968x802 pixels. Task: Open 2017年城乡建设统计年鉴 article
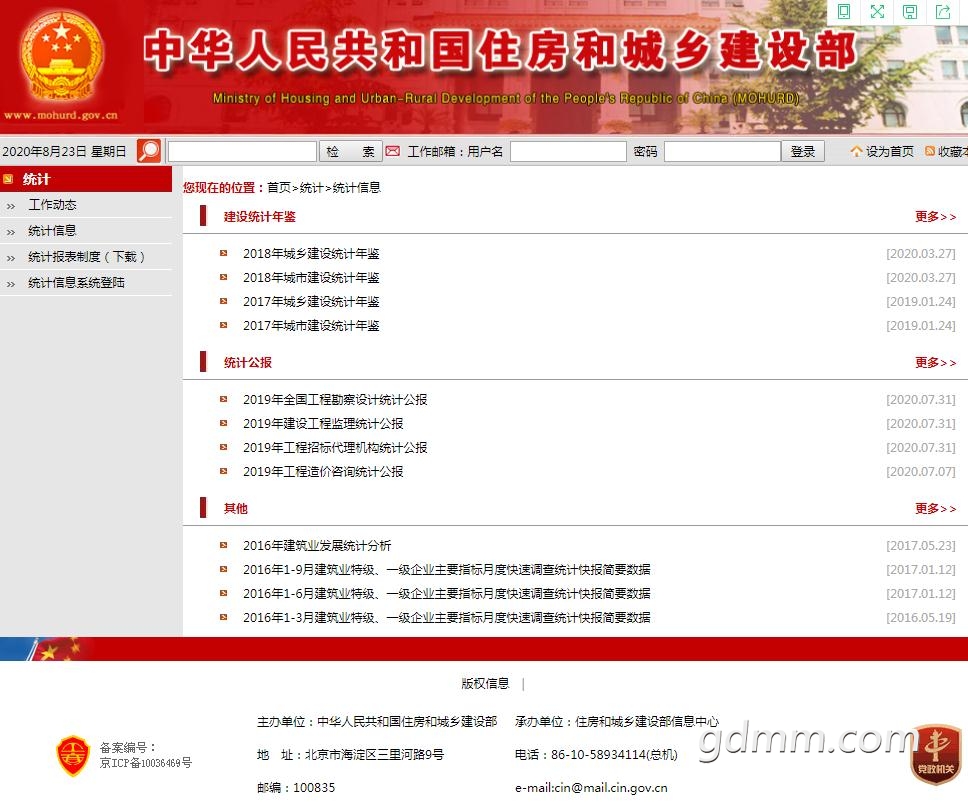pyautogui.click(x=311, y=302)
